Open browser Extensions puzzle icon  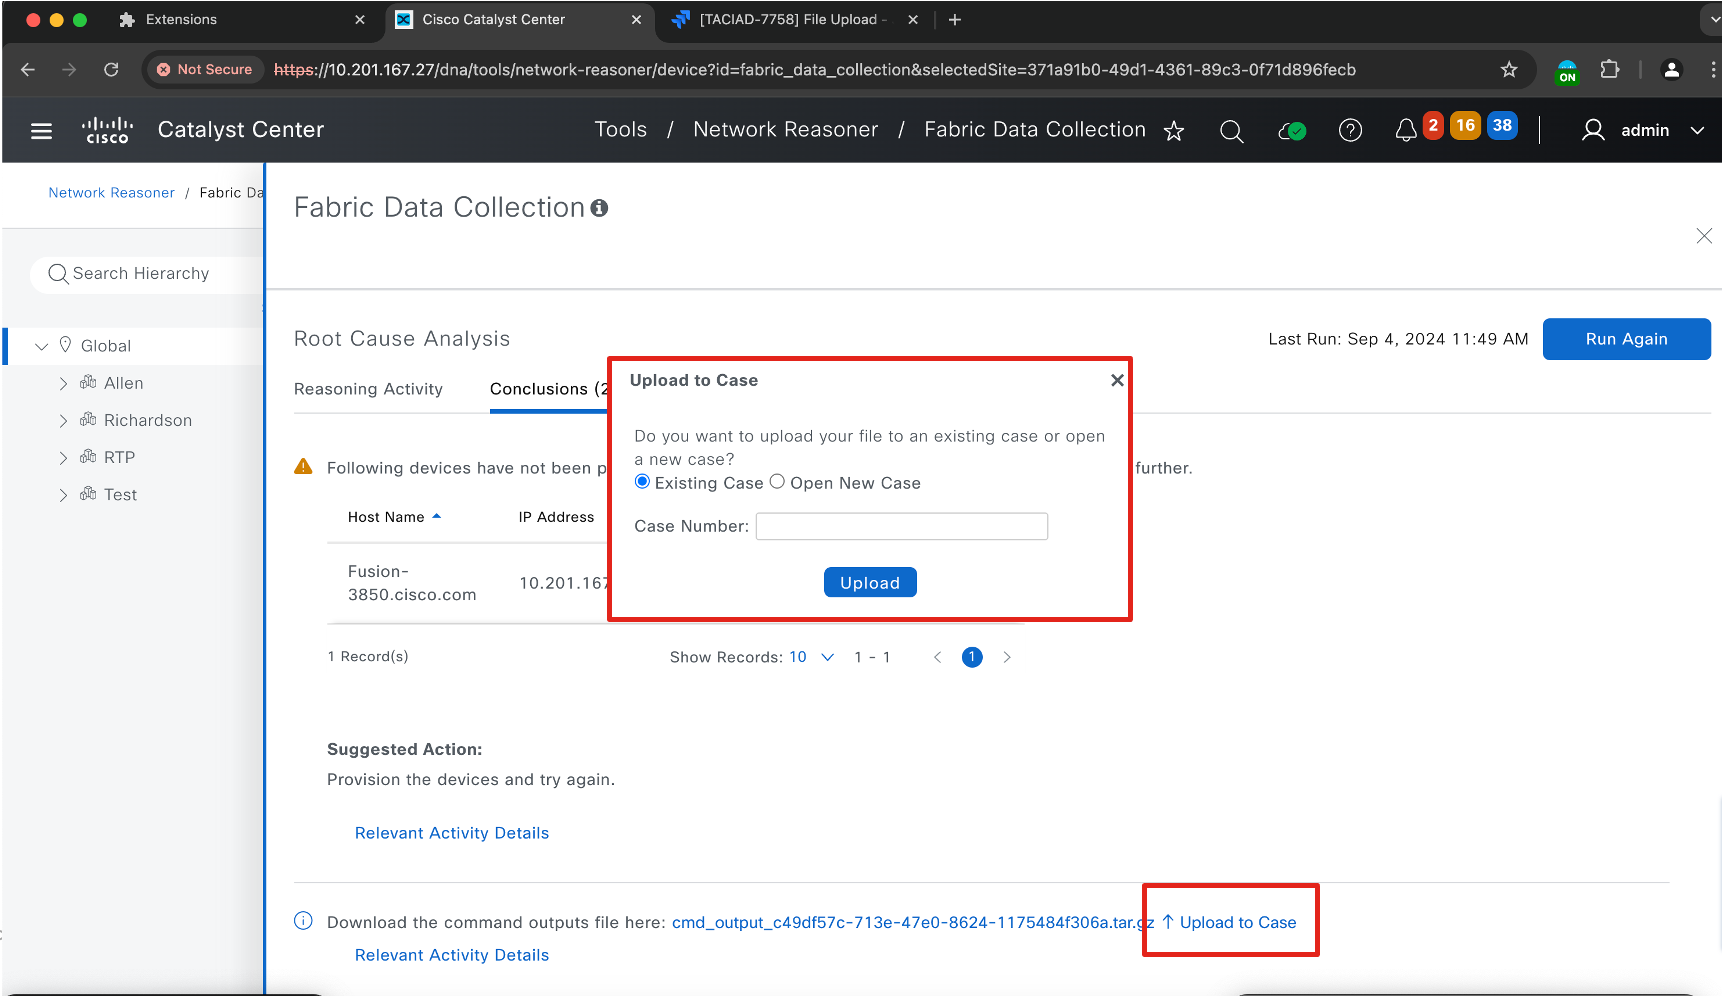(x=1609, y=70)
